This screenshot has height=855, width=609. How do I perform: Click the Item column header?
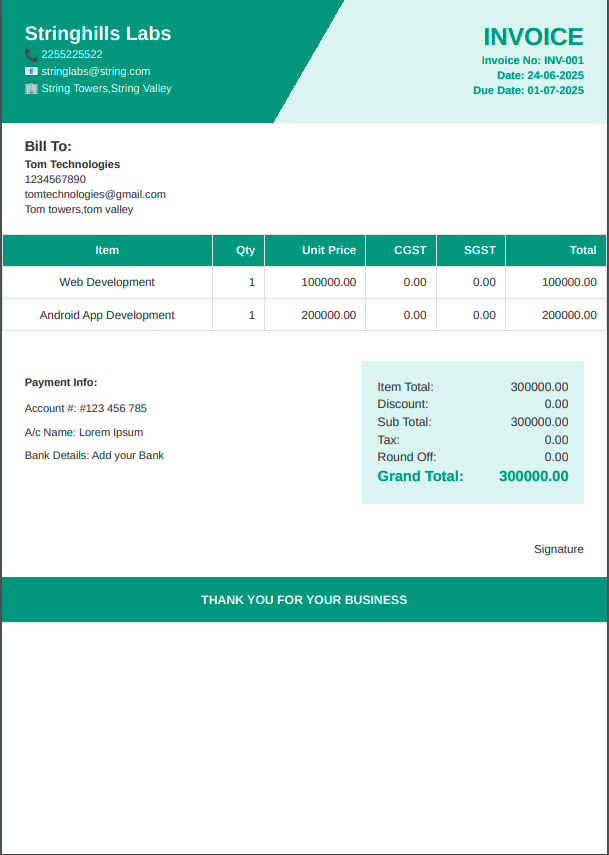107,250
